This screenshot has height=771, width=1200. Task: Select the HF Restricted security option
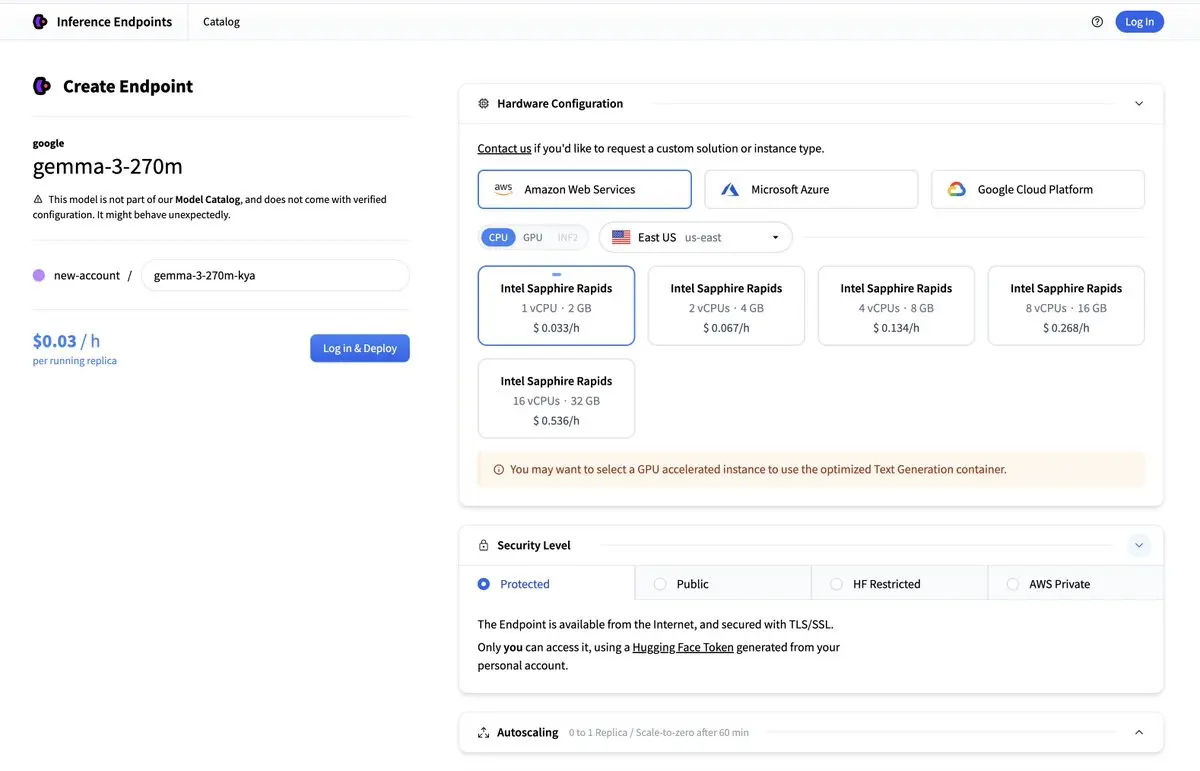pos(899,584)
